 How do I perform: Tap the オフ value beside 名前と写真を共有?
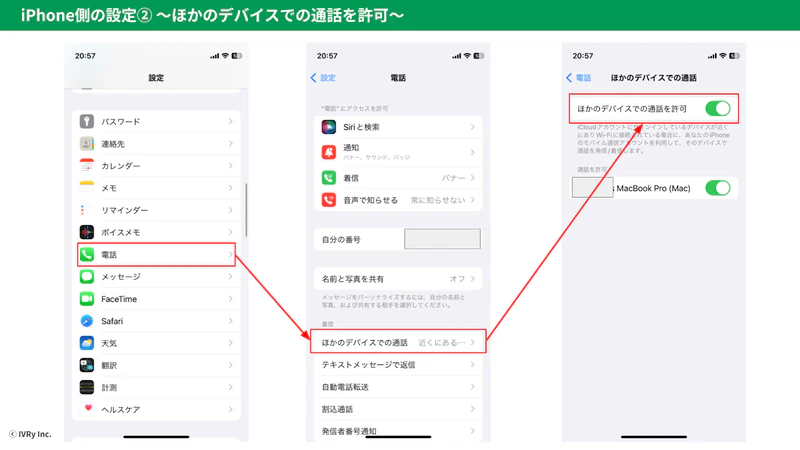[x=457, y=279]
